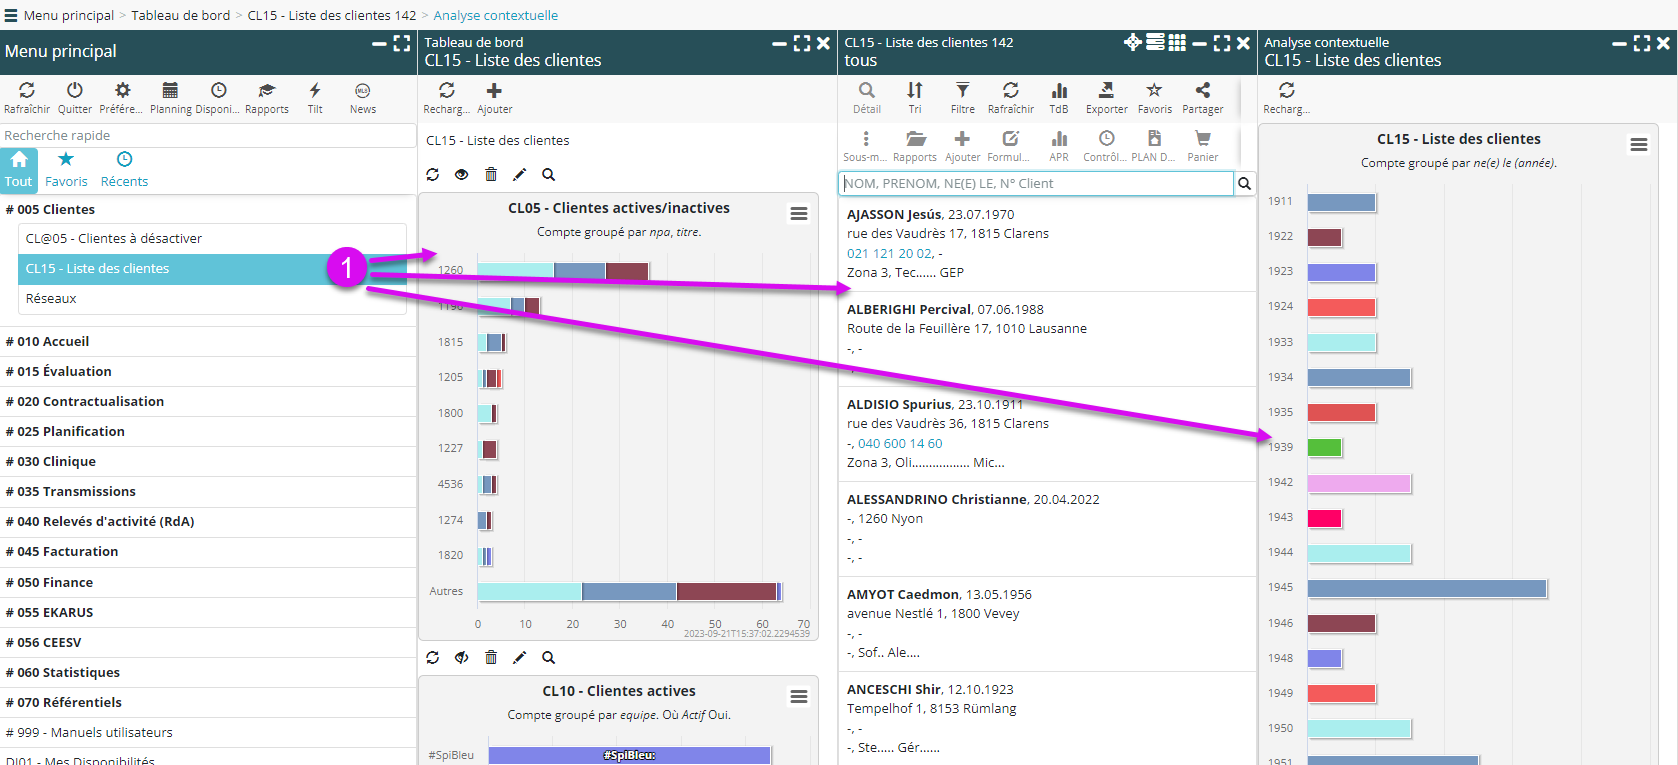Viewport: 1678px width, 765px height.
Task: Click the Exporter icon in list toolbar
Action: [1106, 91]
